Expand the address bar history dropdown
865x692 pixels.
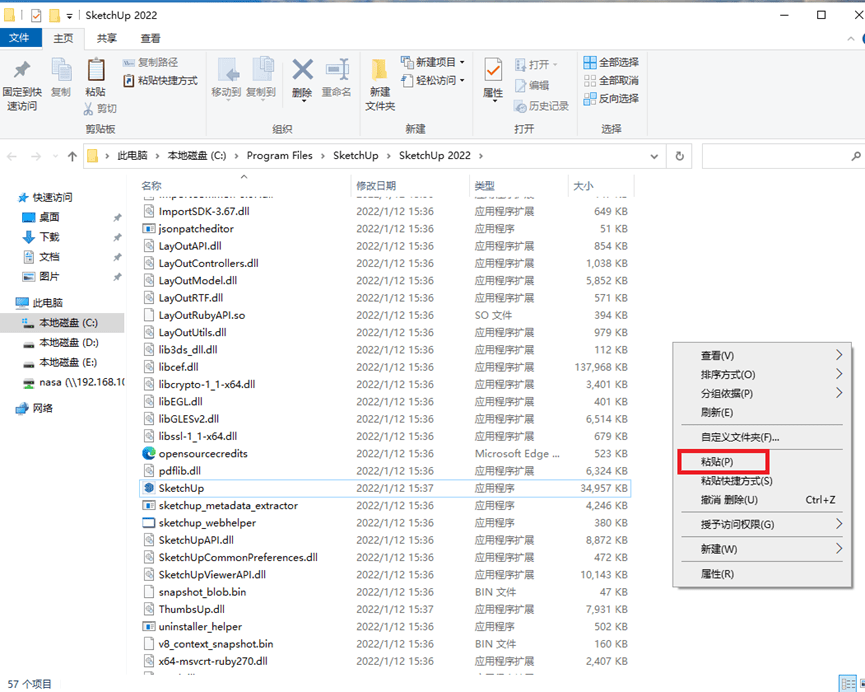pyautogui.click(x=654, y=156)
